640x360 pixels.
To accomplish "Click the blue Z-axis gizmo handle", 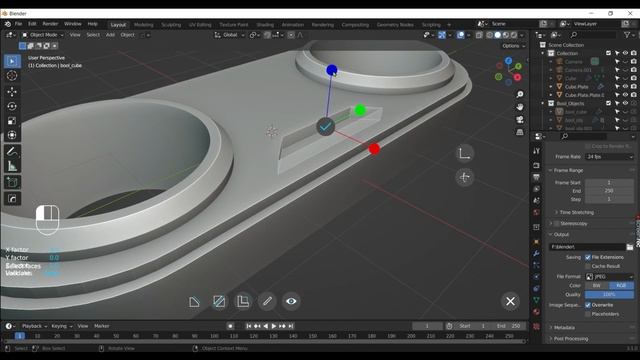I will pos(331,70).
